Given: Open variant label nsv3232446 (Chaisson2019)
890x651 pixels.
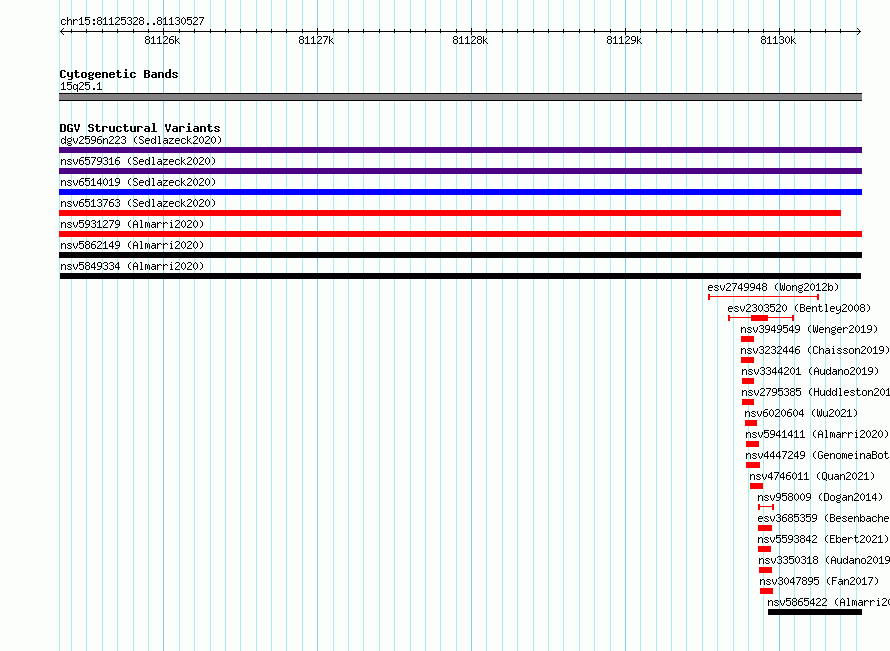Looking at the screenshot, I should click(x=815, y=350).
